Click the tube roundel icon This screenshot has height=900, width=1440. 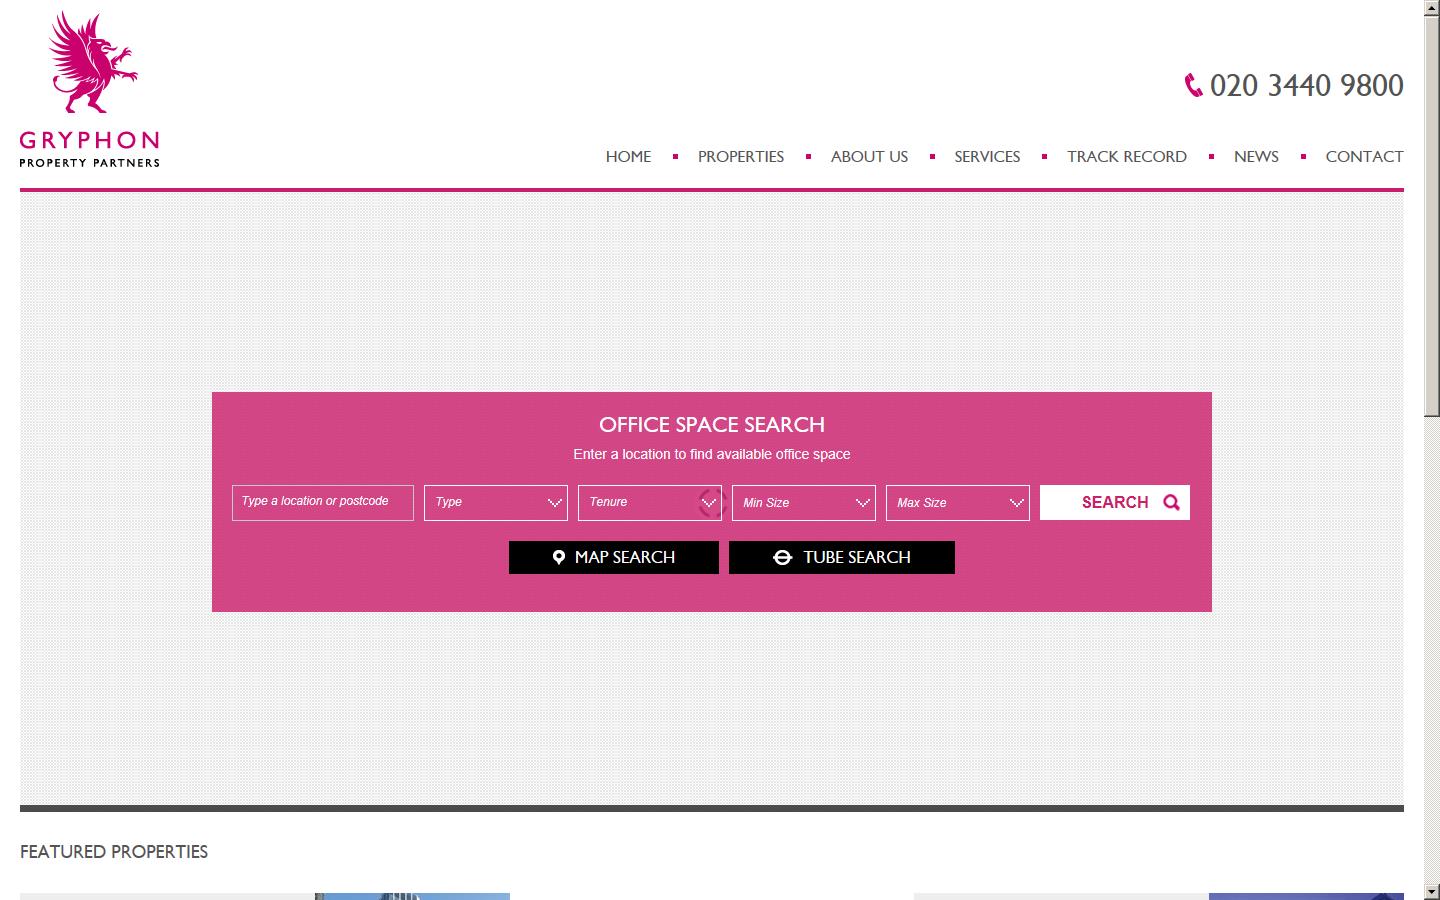click(782, 558)
